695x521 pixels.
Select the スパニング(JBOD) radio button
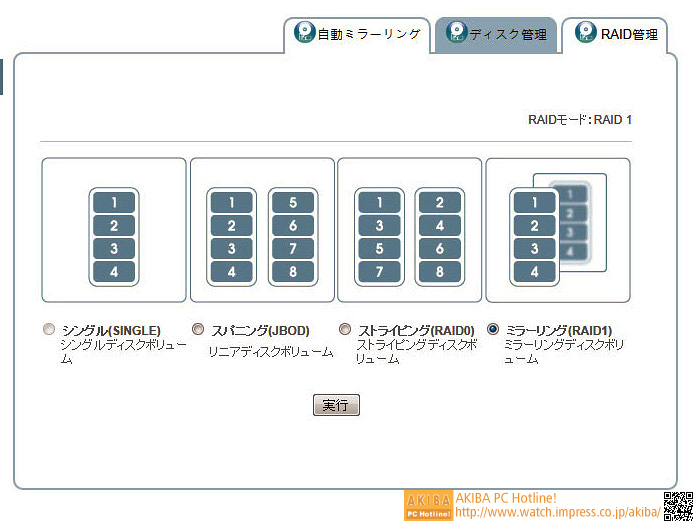pyautogui.click(x=198, y=329)
